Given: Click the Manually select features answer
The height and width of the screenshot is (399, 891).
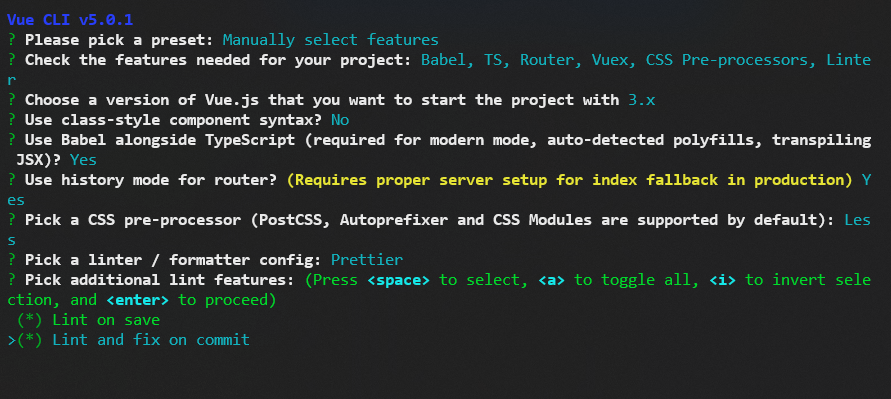Looking at the screenshot, I should pyautogui.click(x=331, y=40).
